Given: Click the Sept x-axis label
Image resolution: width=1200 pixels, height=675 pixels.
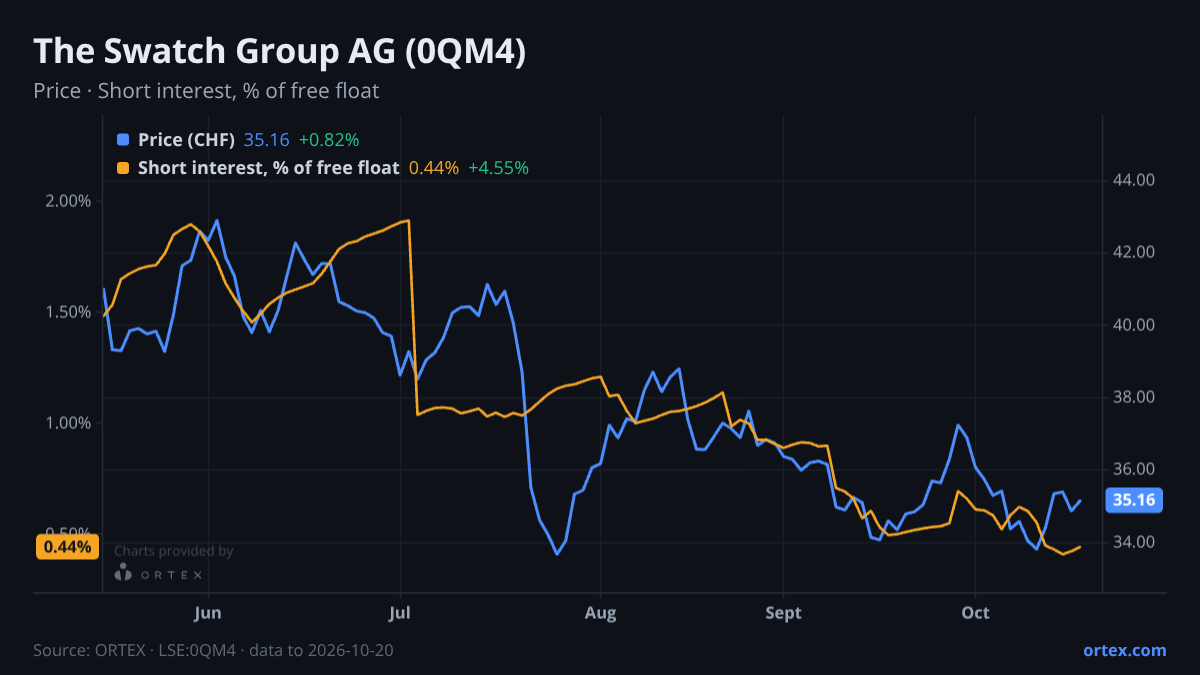Looking at the screenshot, I should point(784,613).
